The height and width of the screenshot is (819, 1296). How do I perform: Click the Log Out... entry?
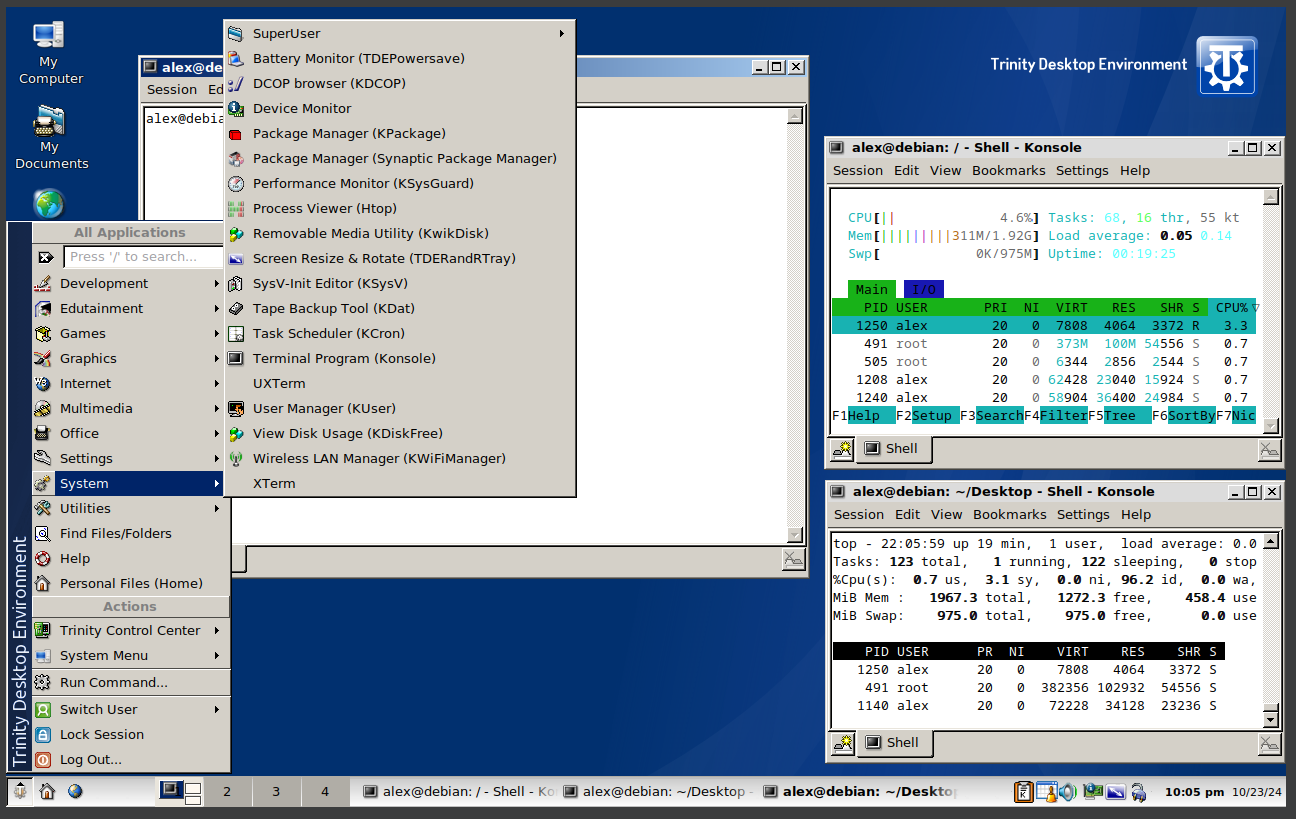[x=90, y=759]
